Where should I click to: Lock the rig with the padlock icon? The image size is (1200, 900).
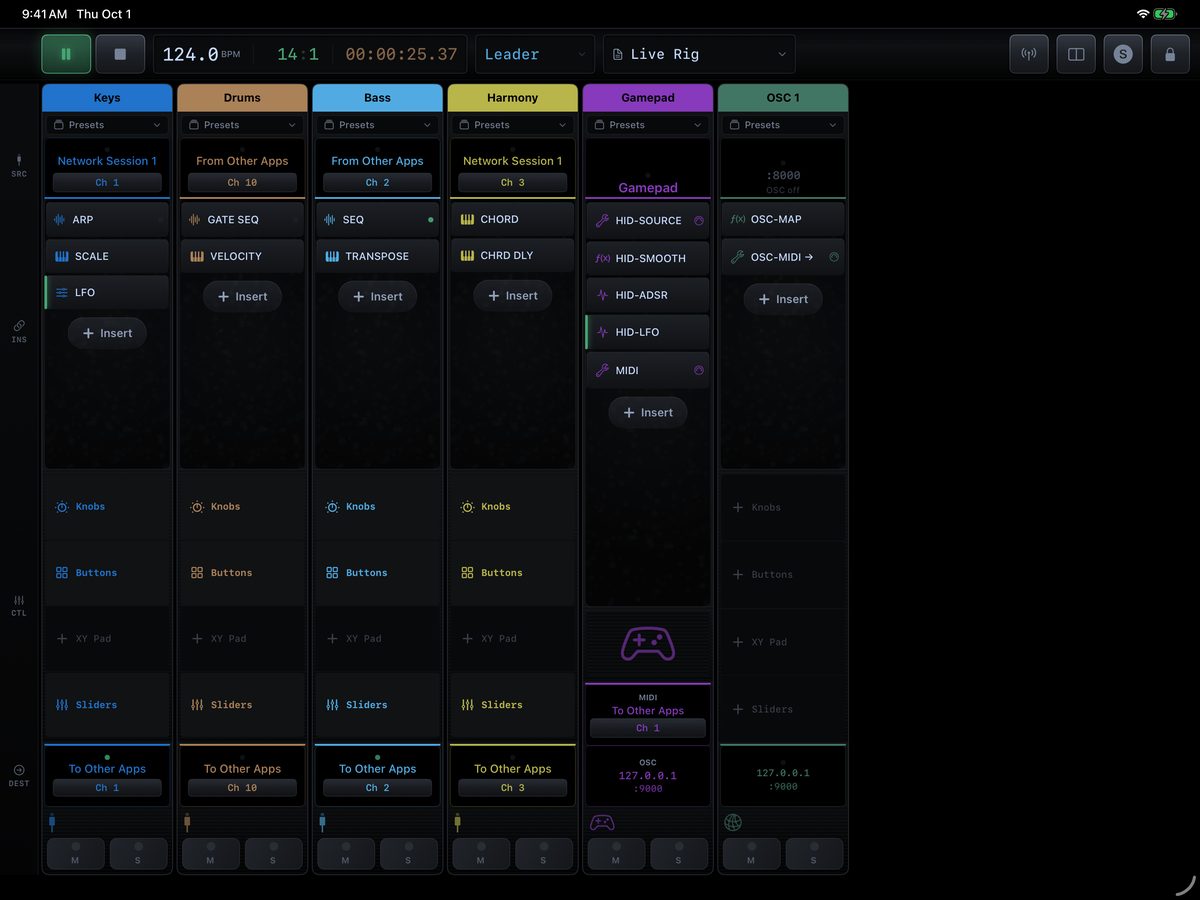click(1170, 54)
